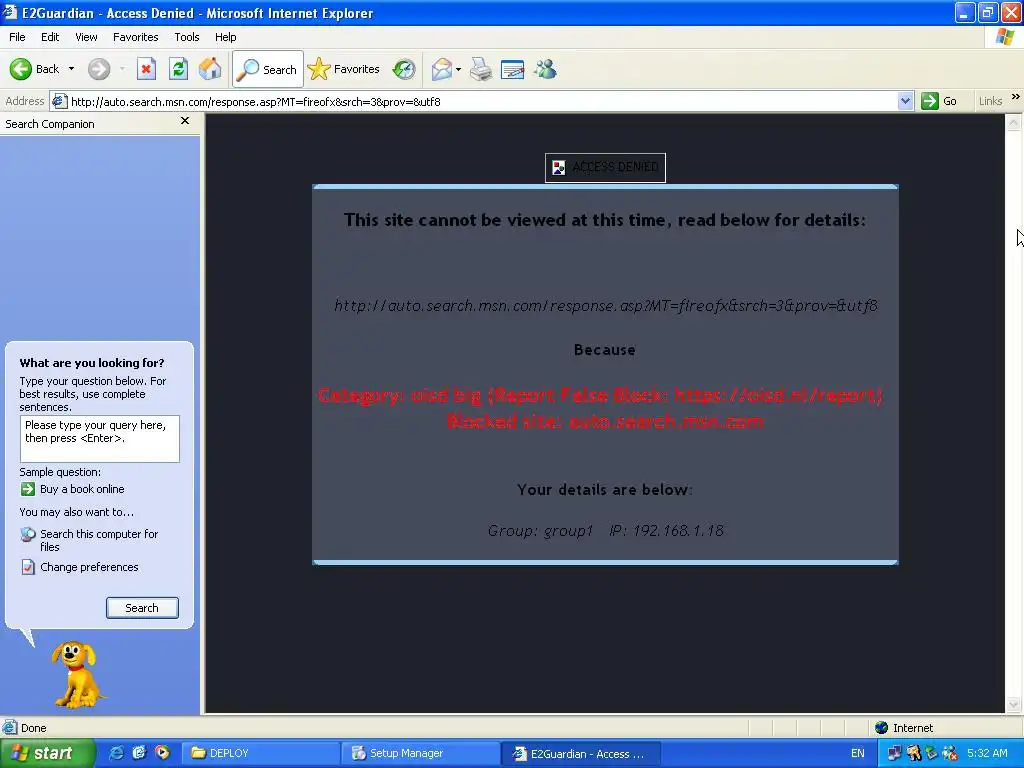Open the Back history dropdown arrow
1024x768 pixels.
[x=71, y=69]
